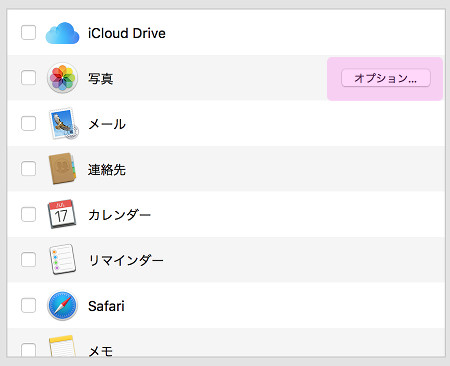The width and height of the screenshot is (450, 366).
Task: Click the Safari compass icon
Action: [62, 305]
